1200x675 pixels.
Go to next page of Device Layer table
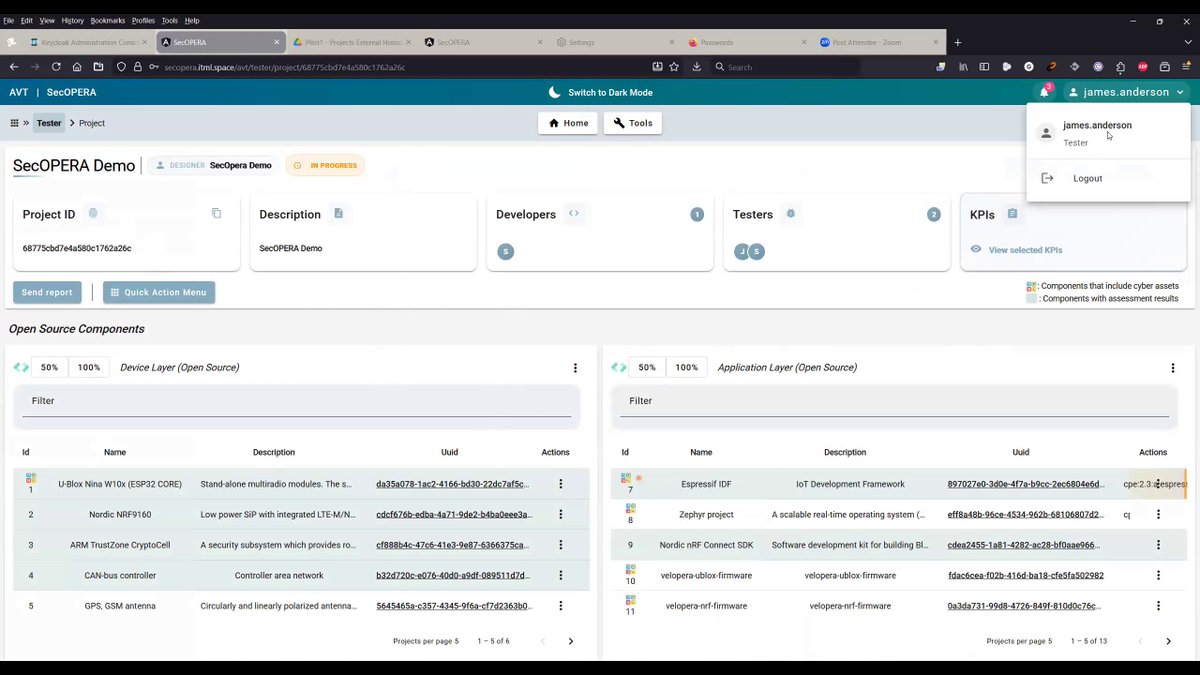[x=571, y=641]
